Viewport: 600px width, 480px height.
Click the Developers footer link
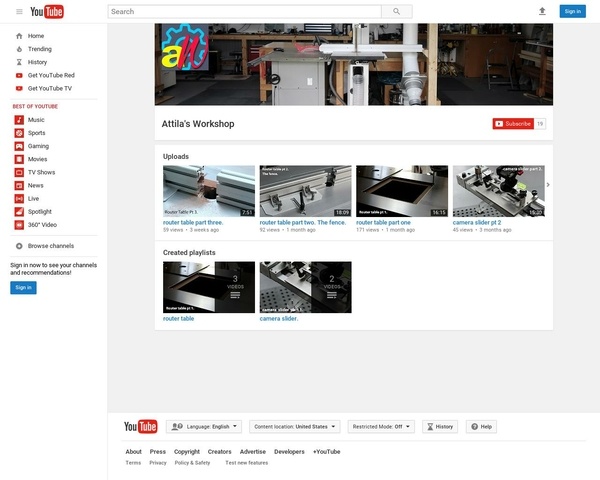289,452
